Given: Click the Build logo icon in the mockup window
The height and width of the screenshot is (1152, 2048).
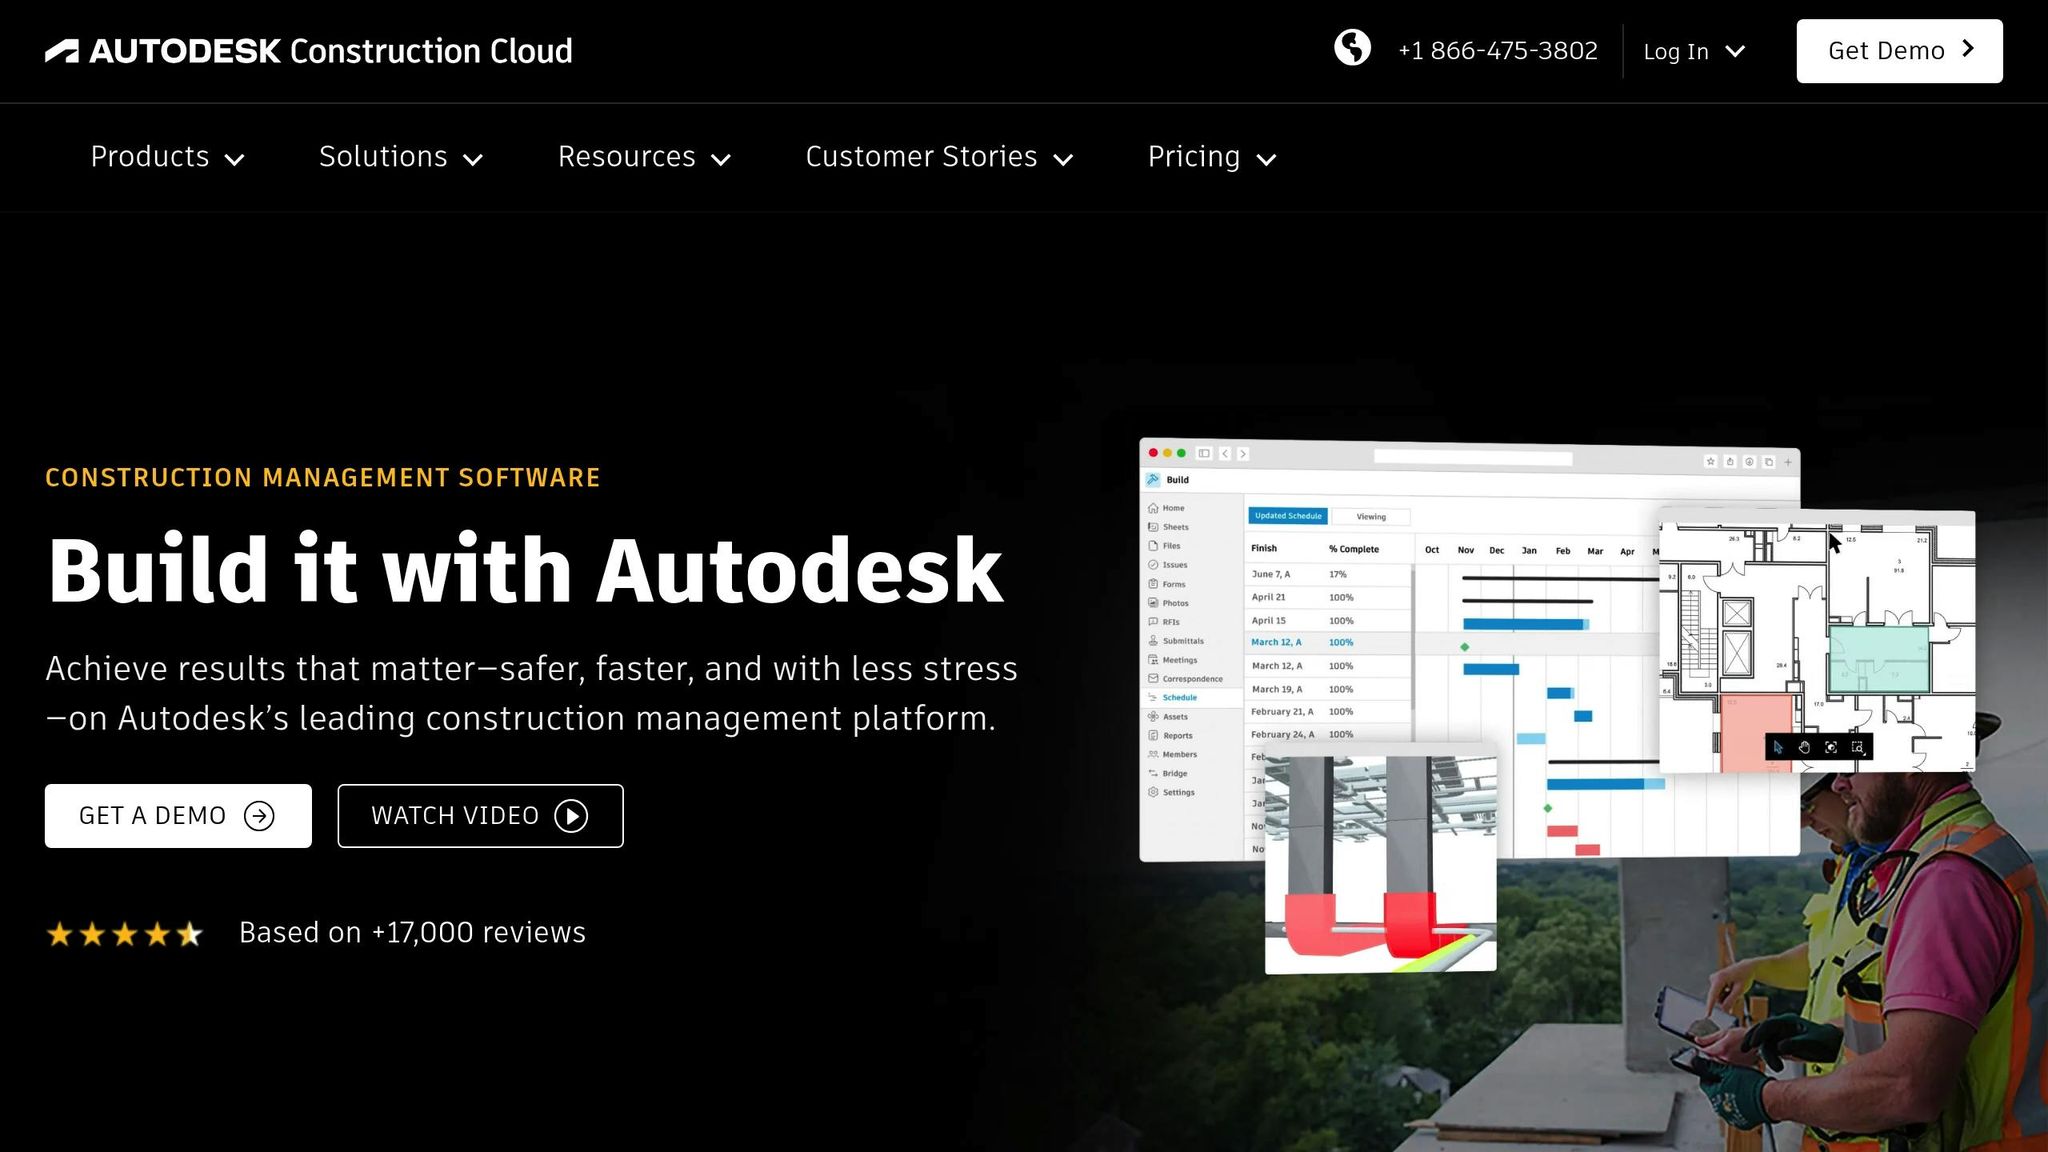Looking at the screenshot, I should 1153,480.
